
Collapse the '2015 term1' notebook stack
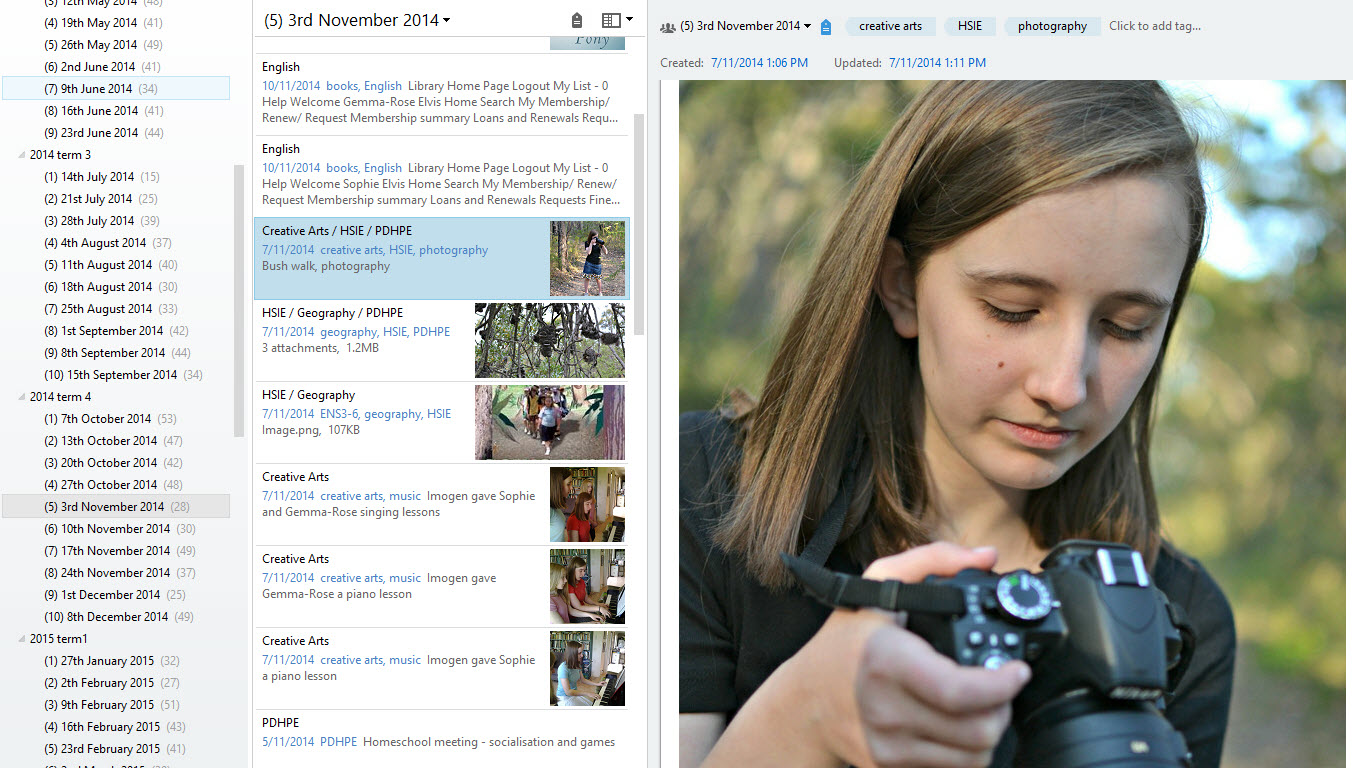pyautogui.click(x=22, y=639)
